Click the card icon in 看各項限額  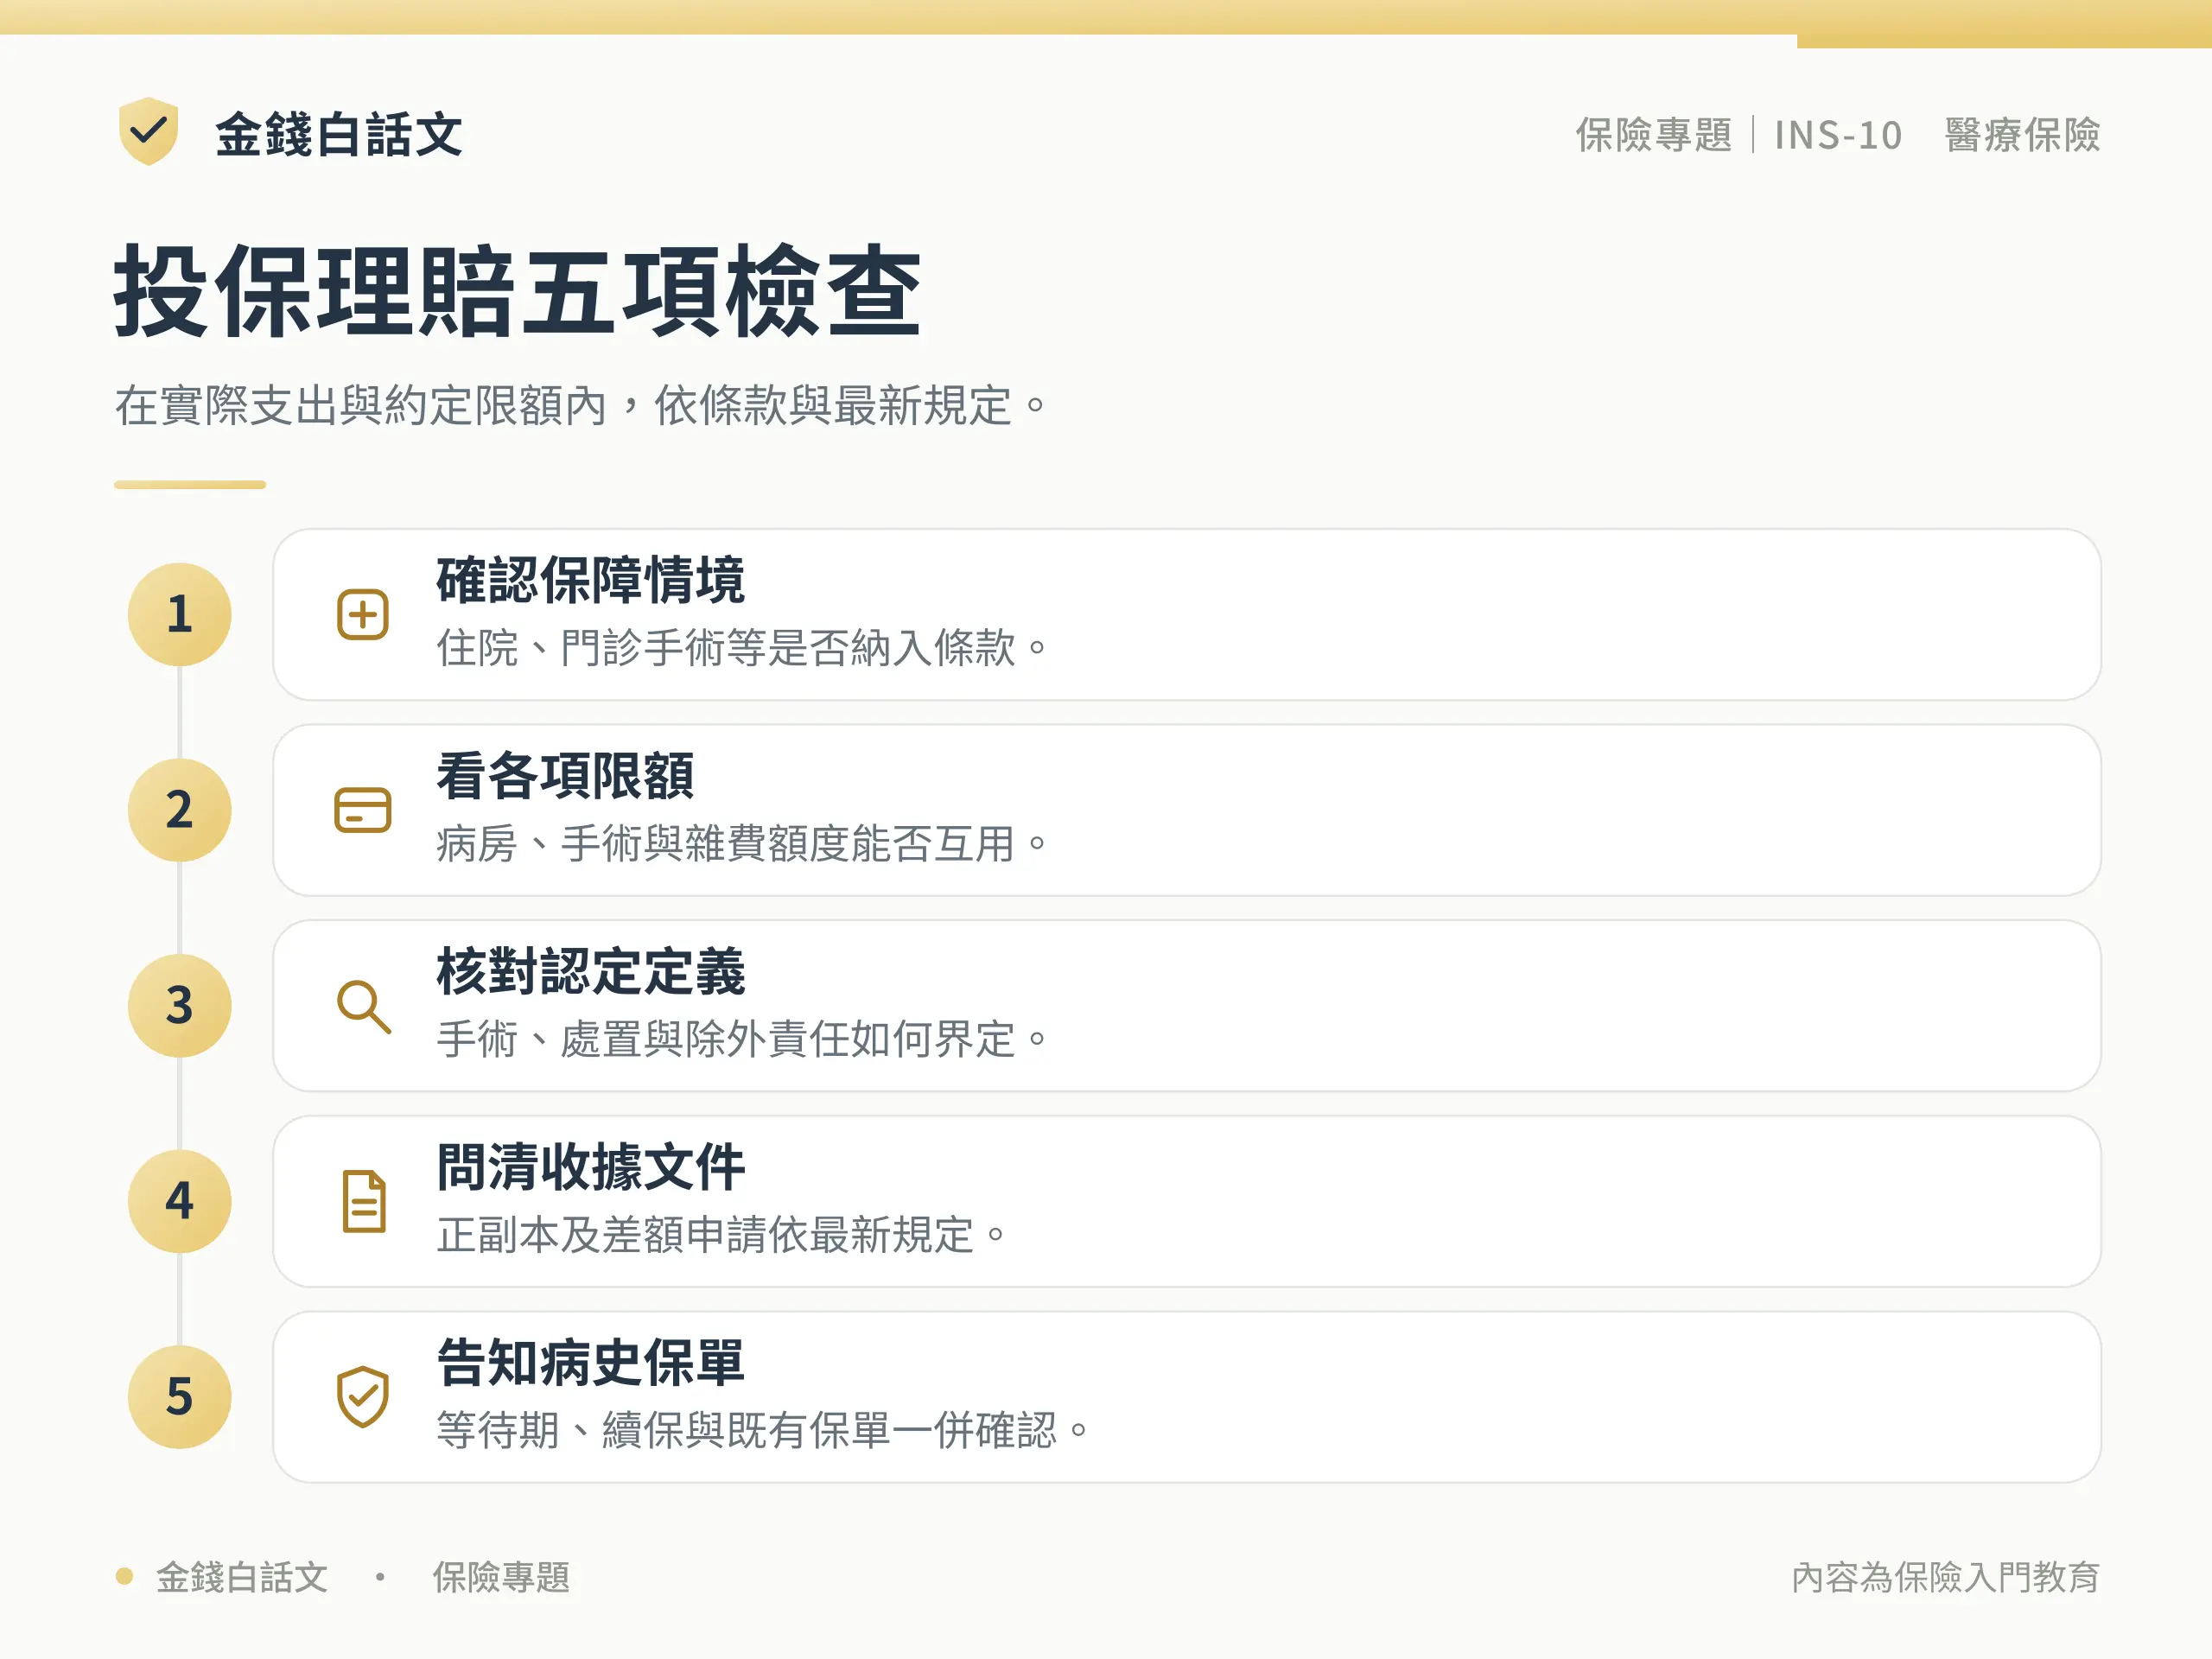pos(363,810)
